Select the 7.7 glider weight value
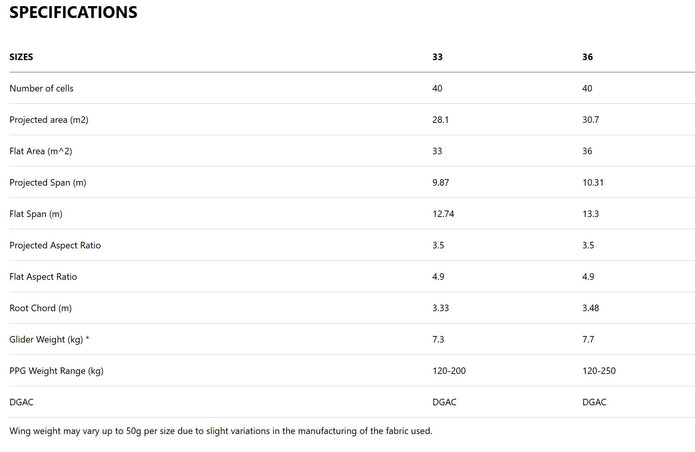This screenshot has width=695, height=452. point(588,340)
